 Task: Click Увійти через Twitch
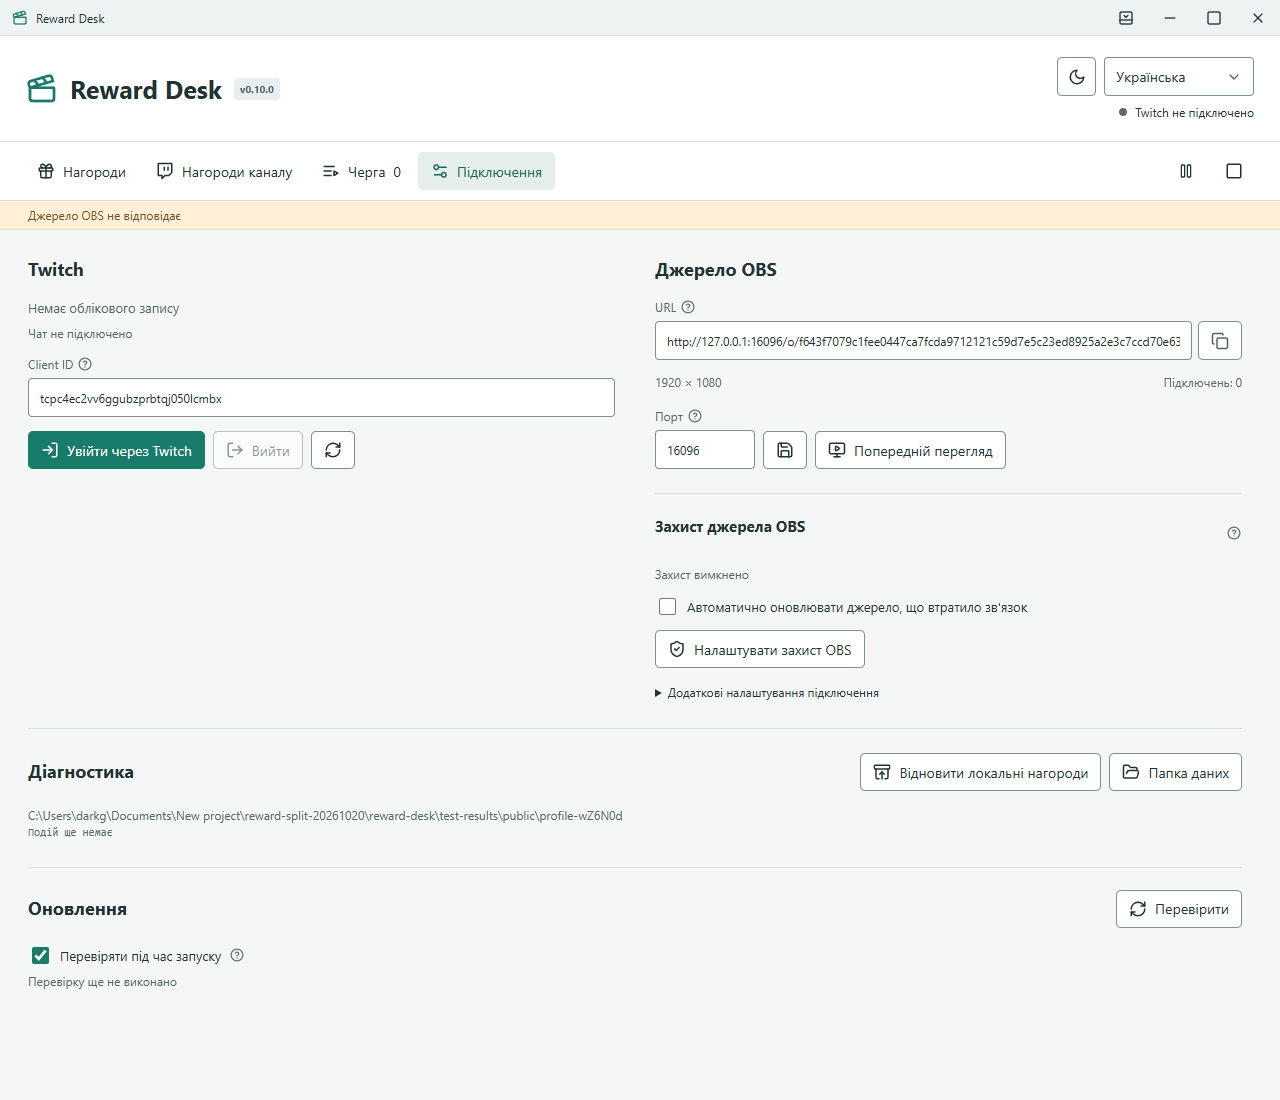point(117,450)
